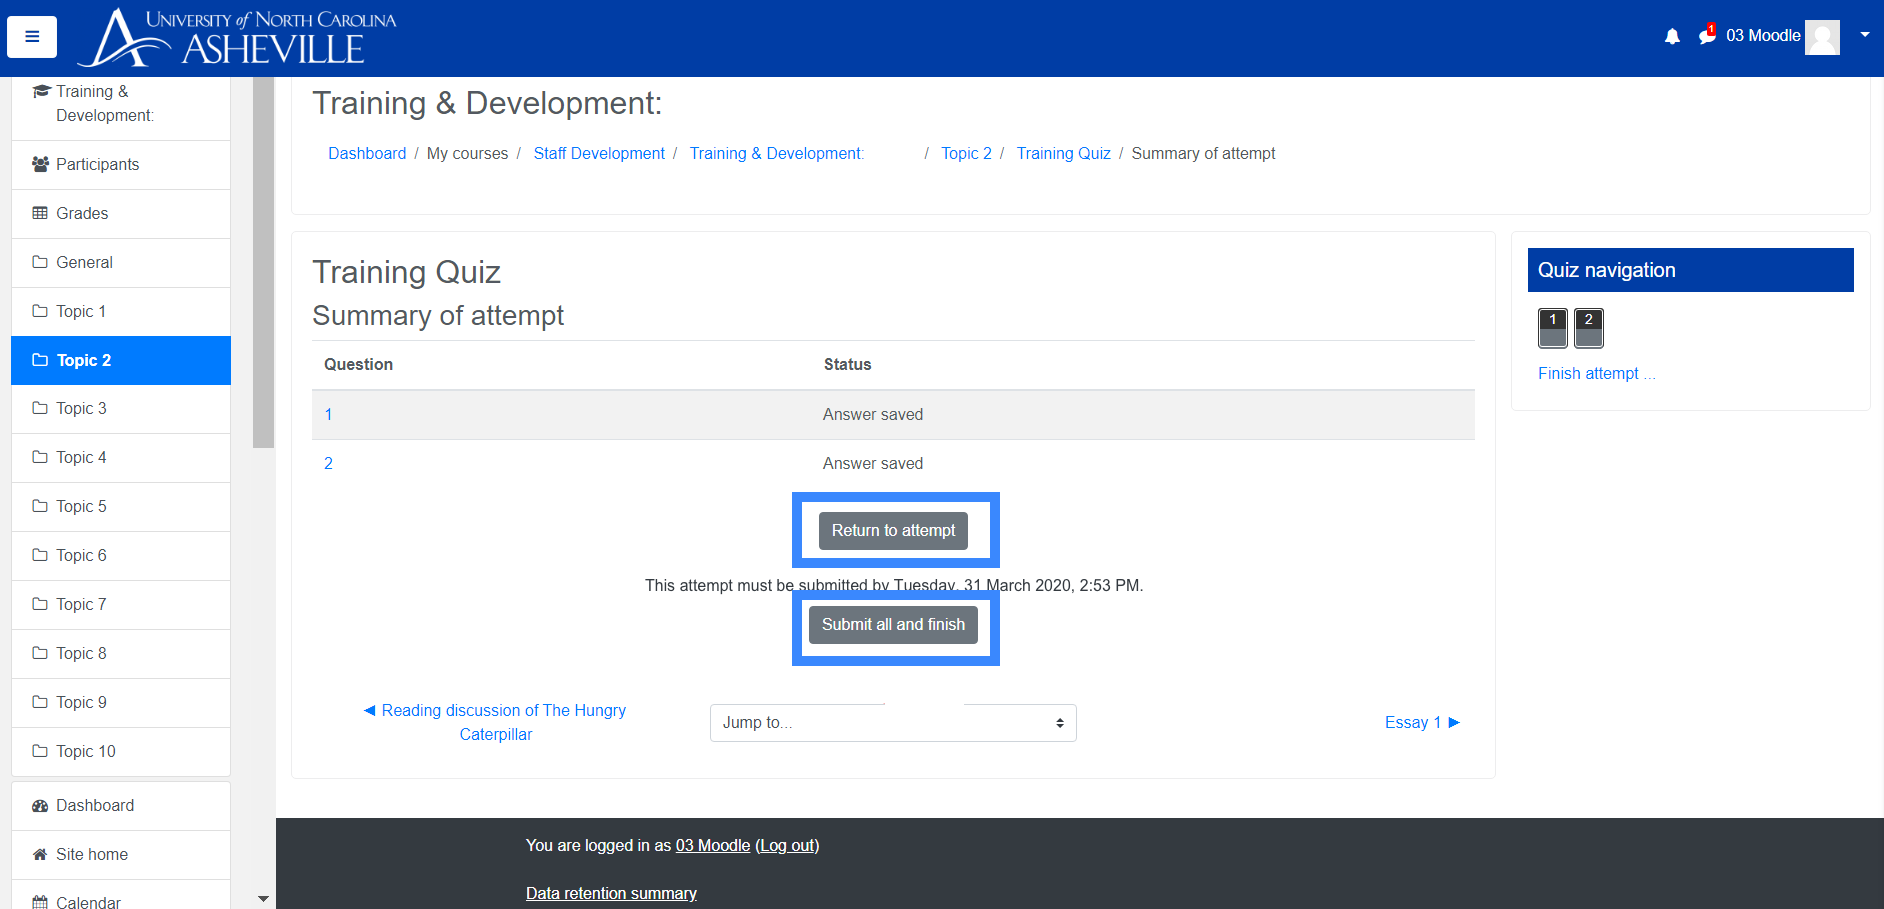Toggle the hamburger side panel button
The width and height of the screenshot is (1884, 909).
click(x=32, y=37)
